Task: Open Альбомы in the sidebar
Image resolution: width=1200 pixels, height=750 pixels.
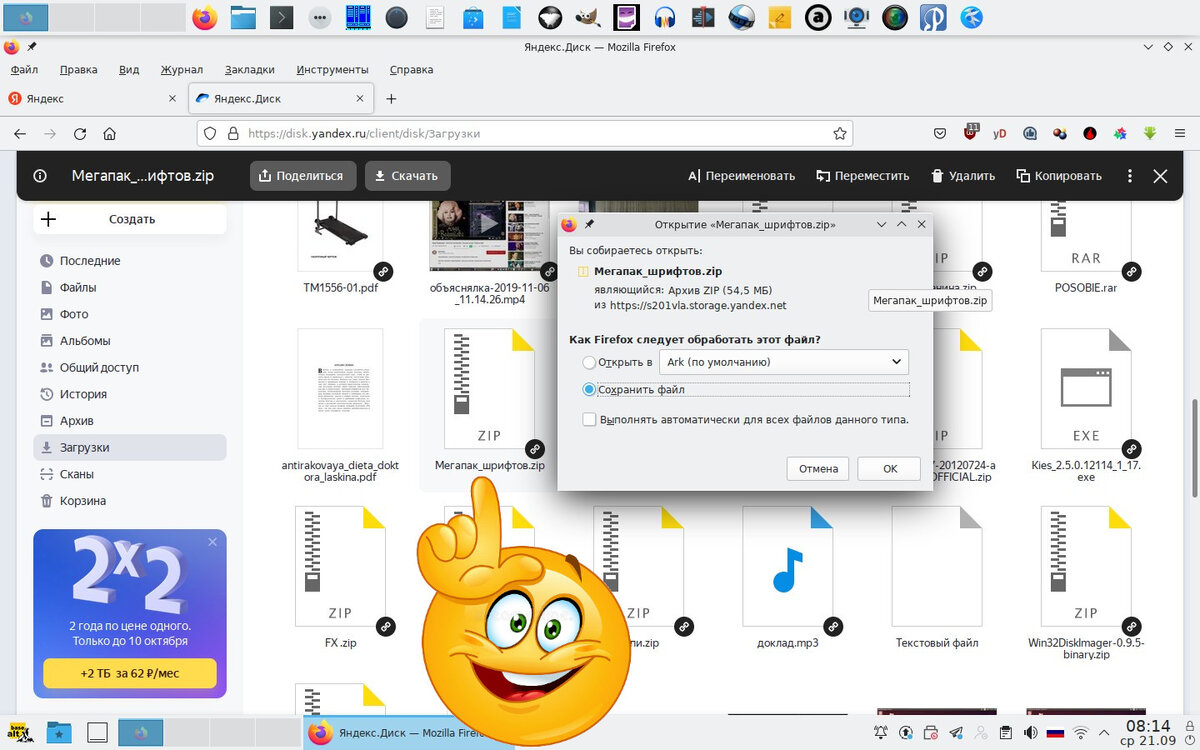Action: [130, 340]
